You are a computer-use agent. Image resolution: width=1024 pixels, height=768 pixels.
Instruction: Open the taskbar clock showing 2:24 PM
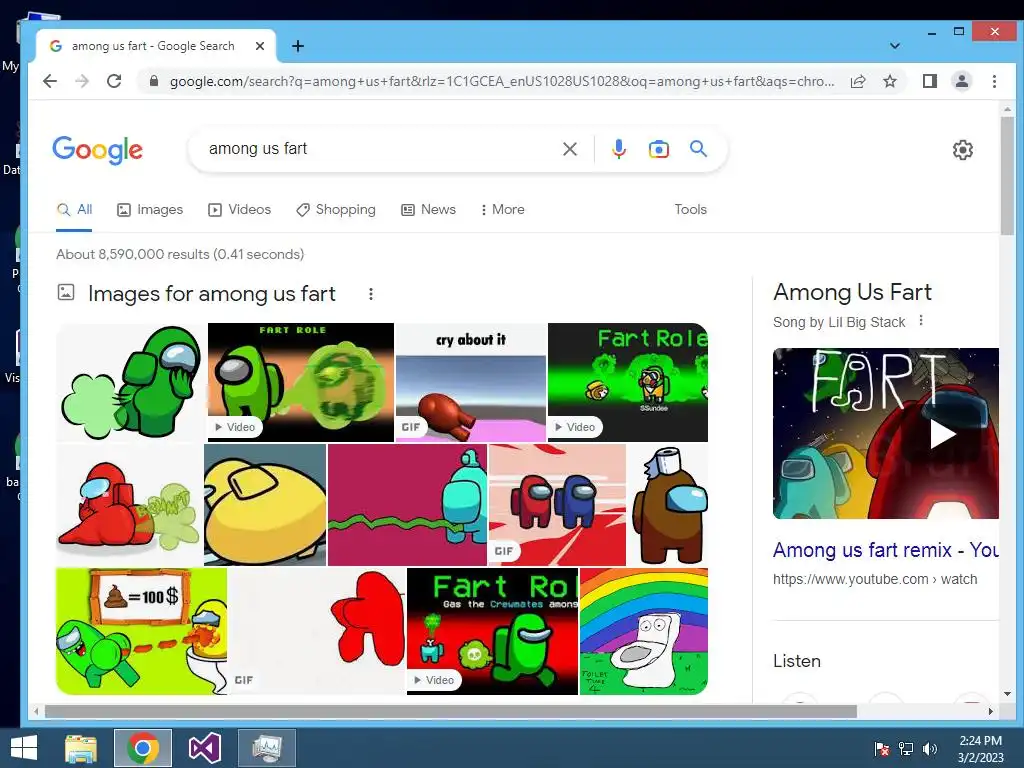click(980, 748)
